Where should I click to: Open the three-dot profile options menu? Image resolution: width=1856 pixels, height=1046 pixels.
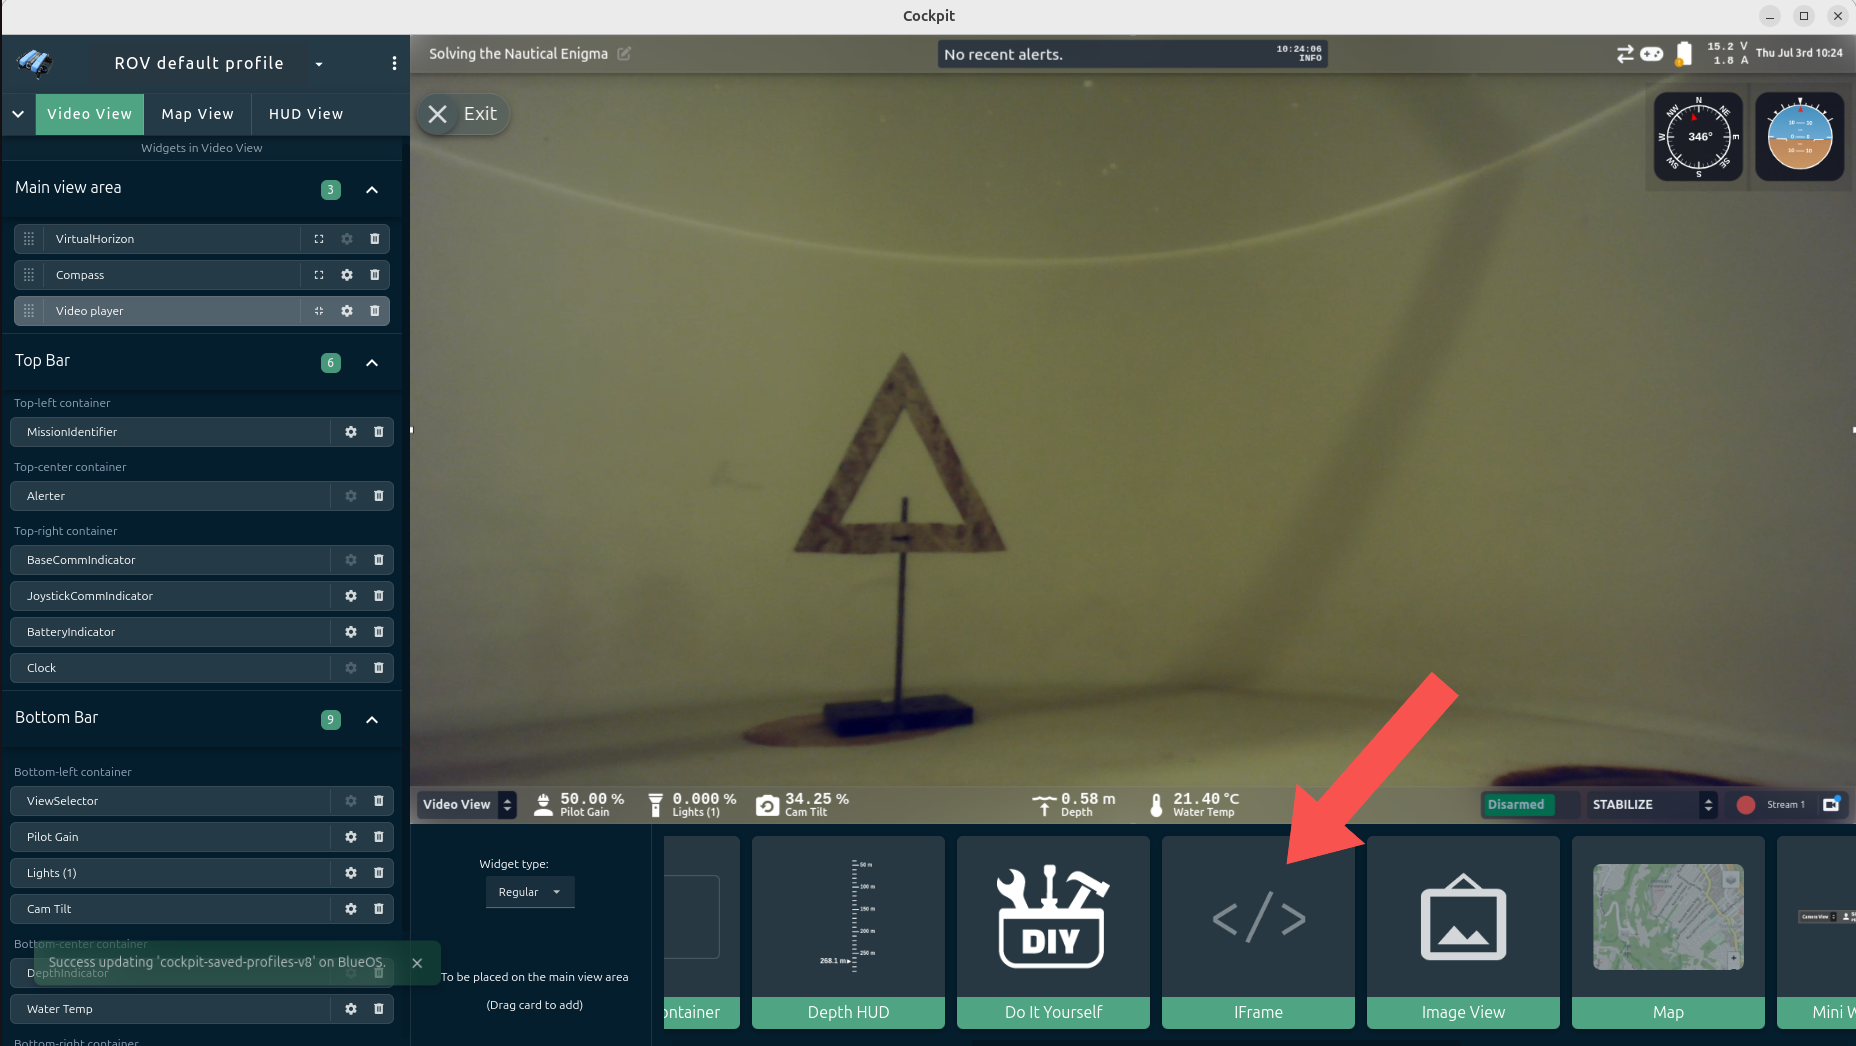coord(394,63)
